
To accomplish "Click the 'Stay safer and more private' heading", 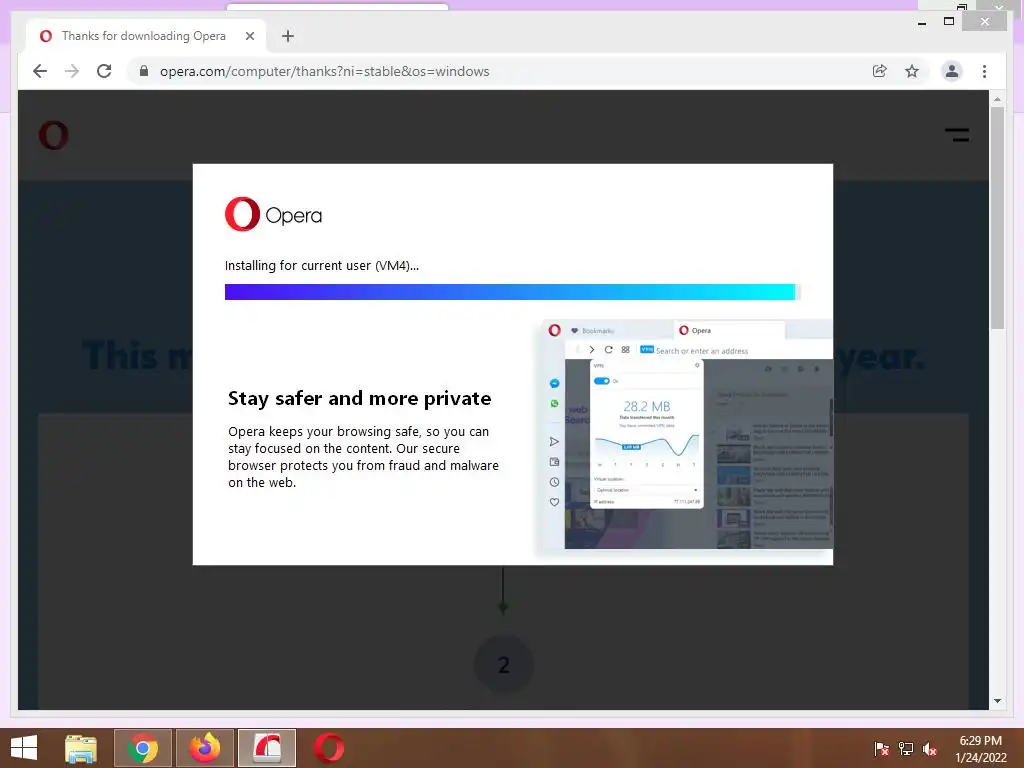I will click(359, 398).
